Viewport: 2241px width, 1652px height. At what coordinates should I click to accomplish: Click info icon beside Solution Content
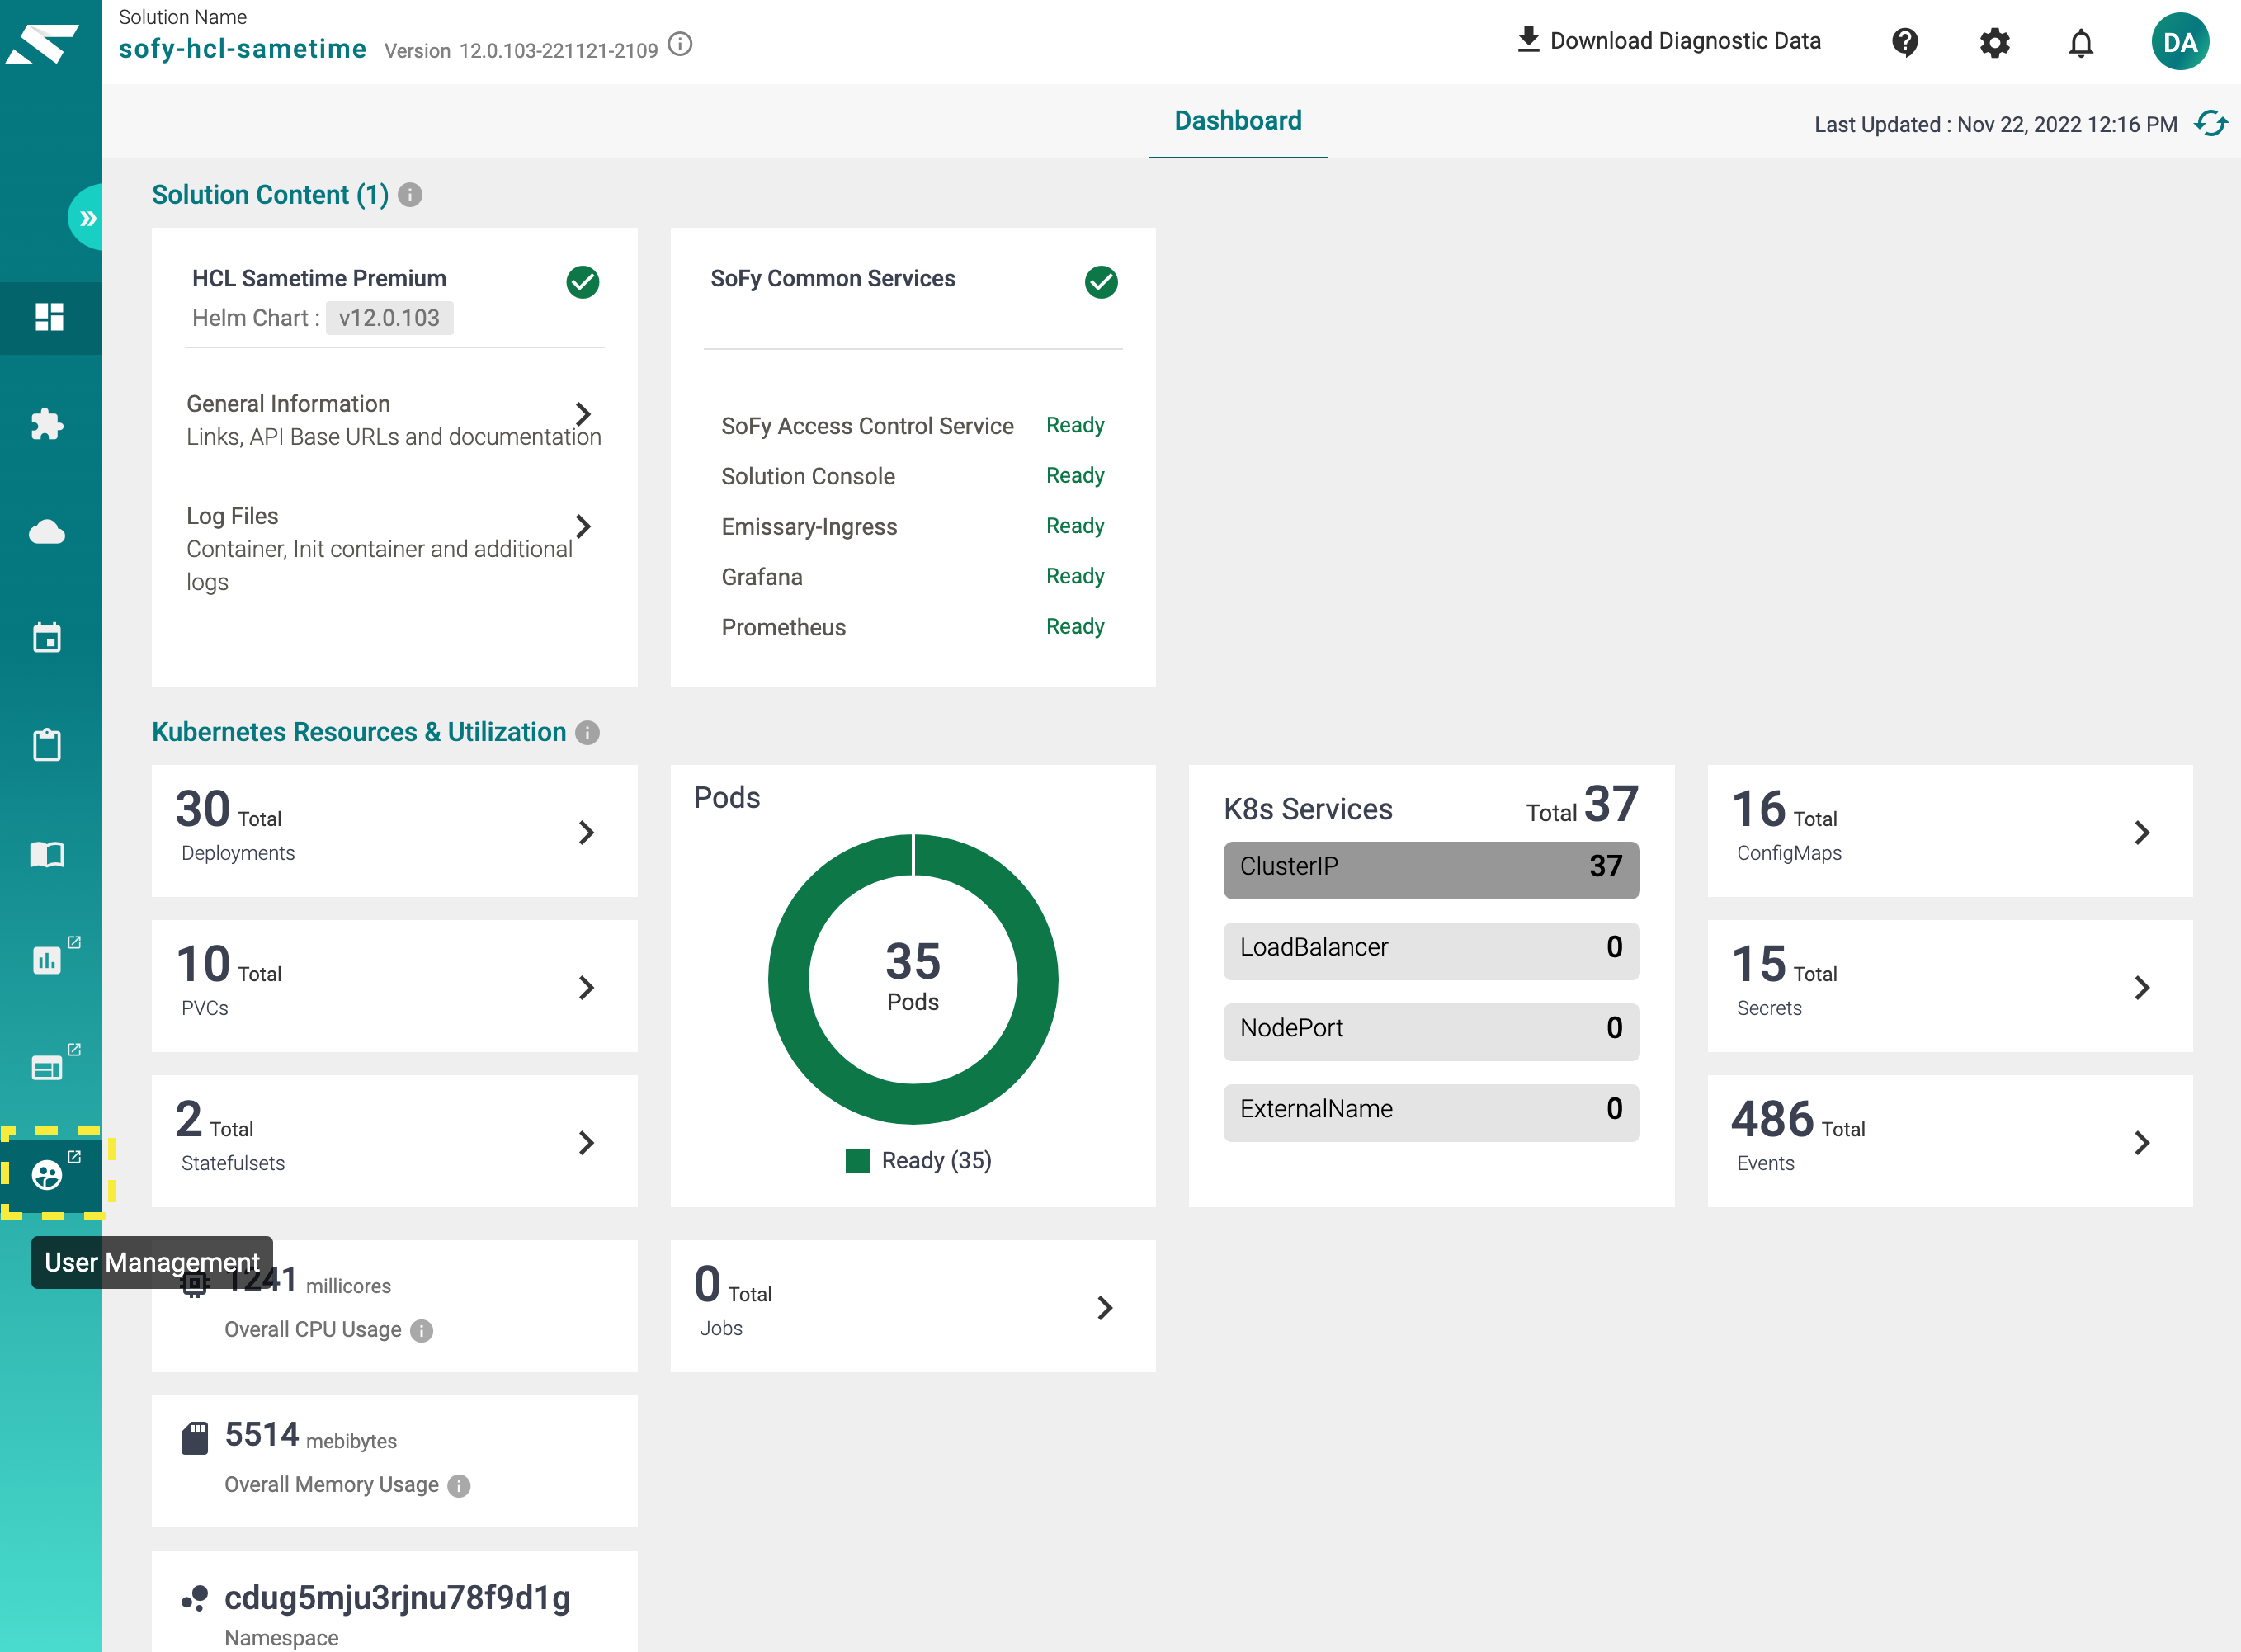coord(409,195)
